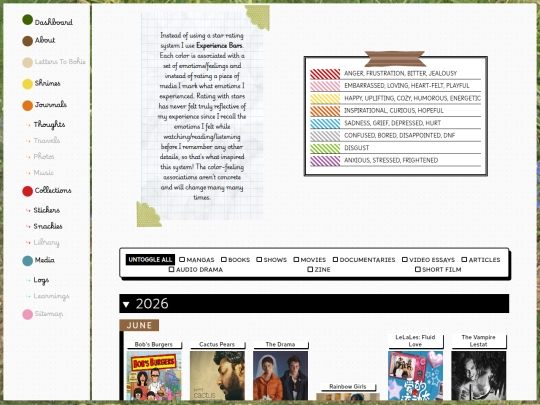The height and width of the screenshot is (405, 540).
Task: Click the blue sadness striped swatch
Action: pyautogui.click(x=325, y=124)
